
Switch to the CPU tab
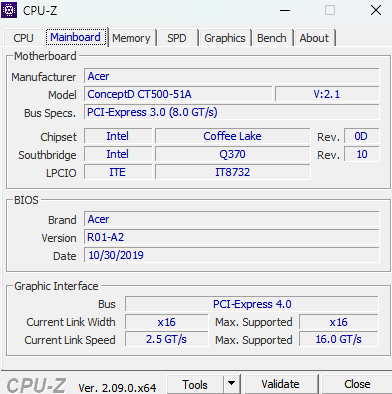coord(23,38)
